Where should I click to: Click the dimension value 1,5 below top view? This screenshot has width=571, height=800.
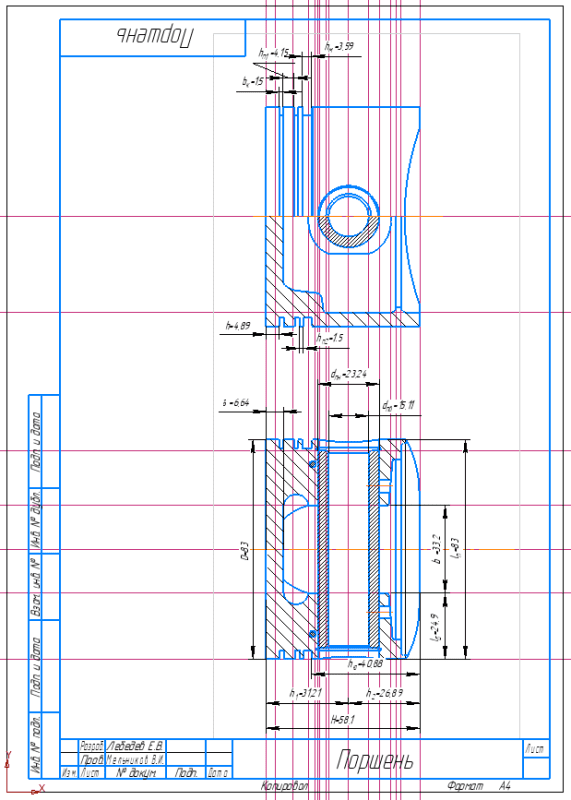click(330, 338)
